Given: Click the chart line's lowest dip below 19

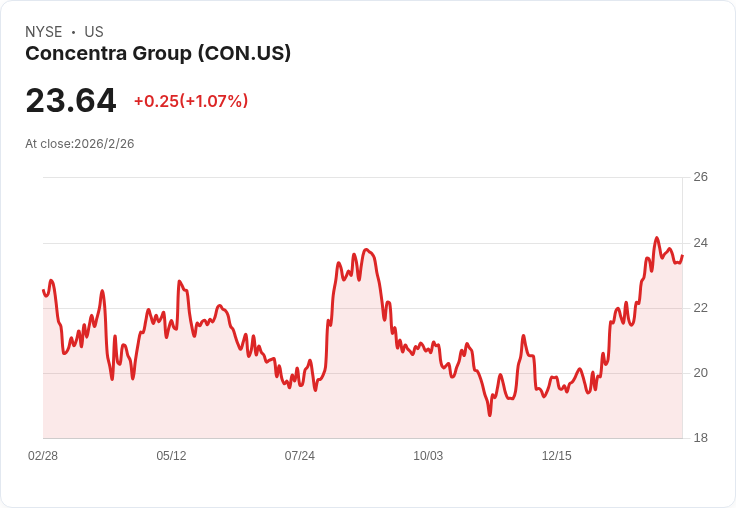Looking at the screenshot, I should point(490,415).
